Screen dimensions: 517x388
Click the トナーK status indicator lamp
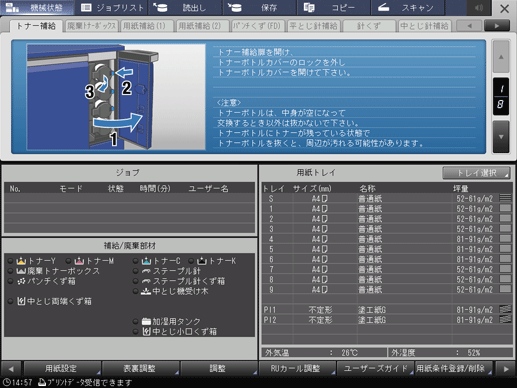coord(191,261)
